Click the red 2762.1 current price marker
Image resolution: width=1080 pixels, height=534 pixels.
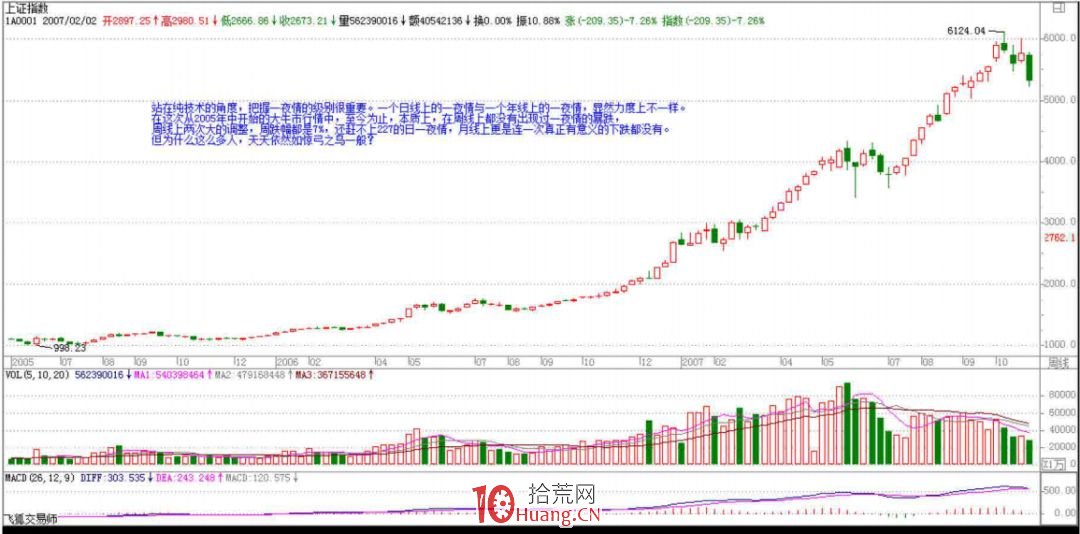pos(1059,237)
